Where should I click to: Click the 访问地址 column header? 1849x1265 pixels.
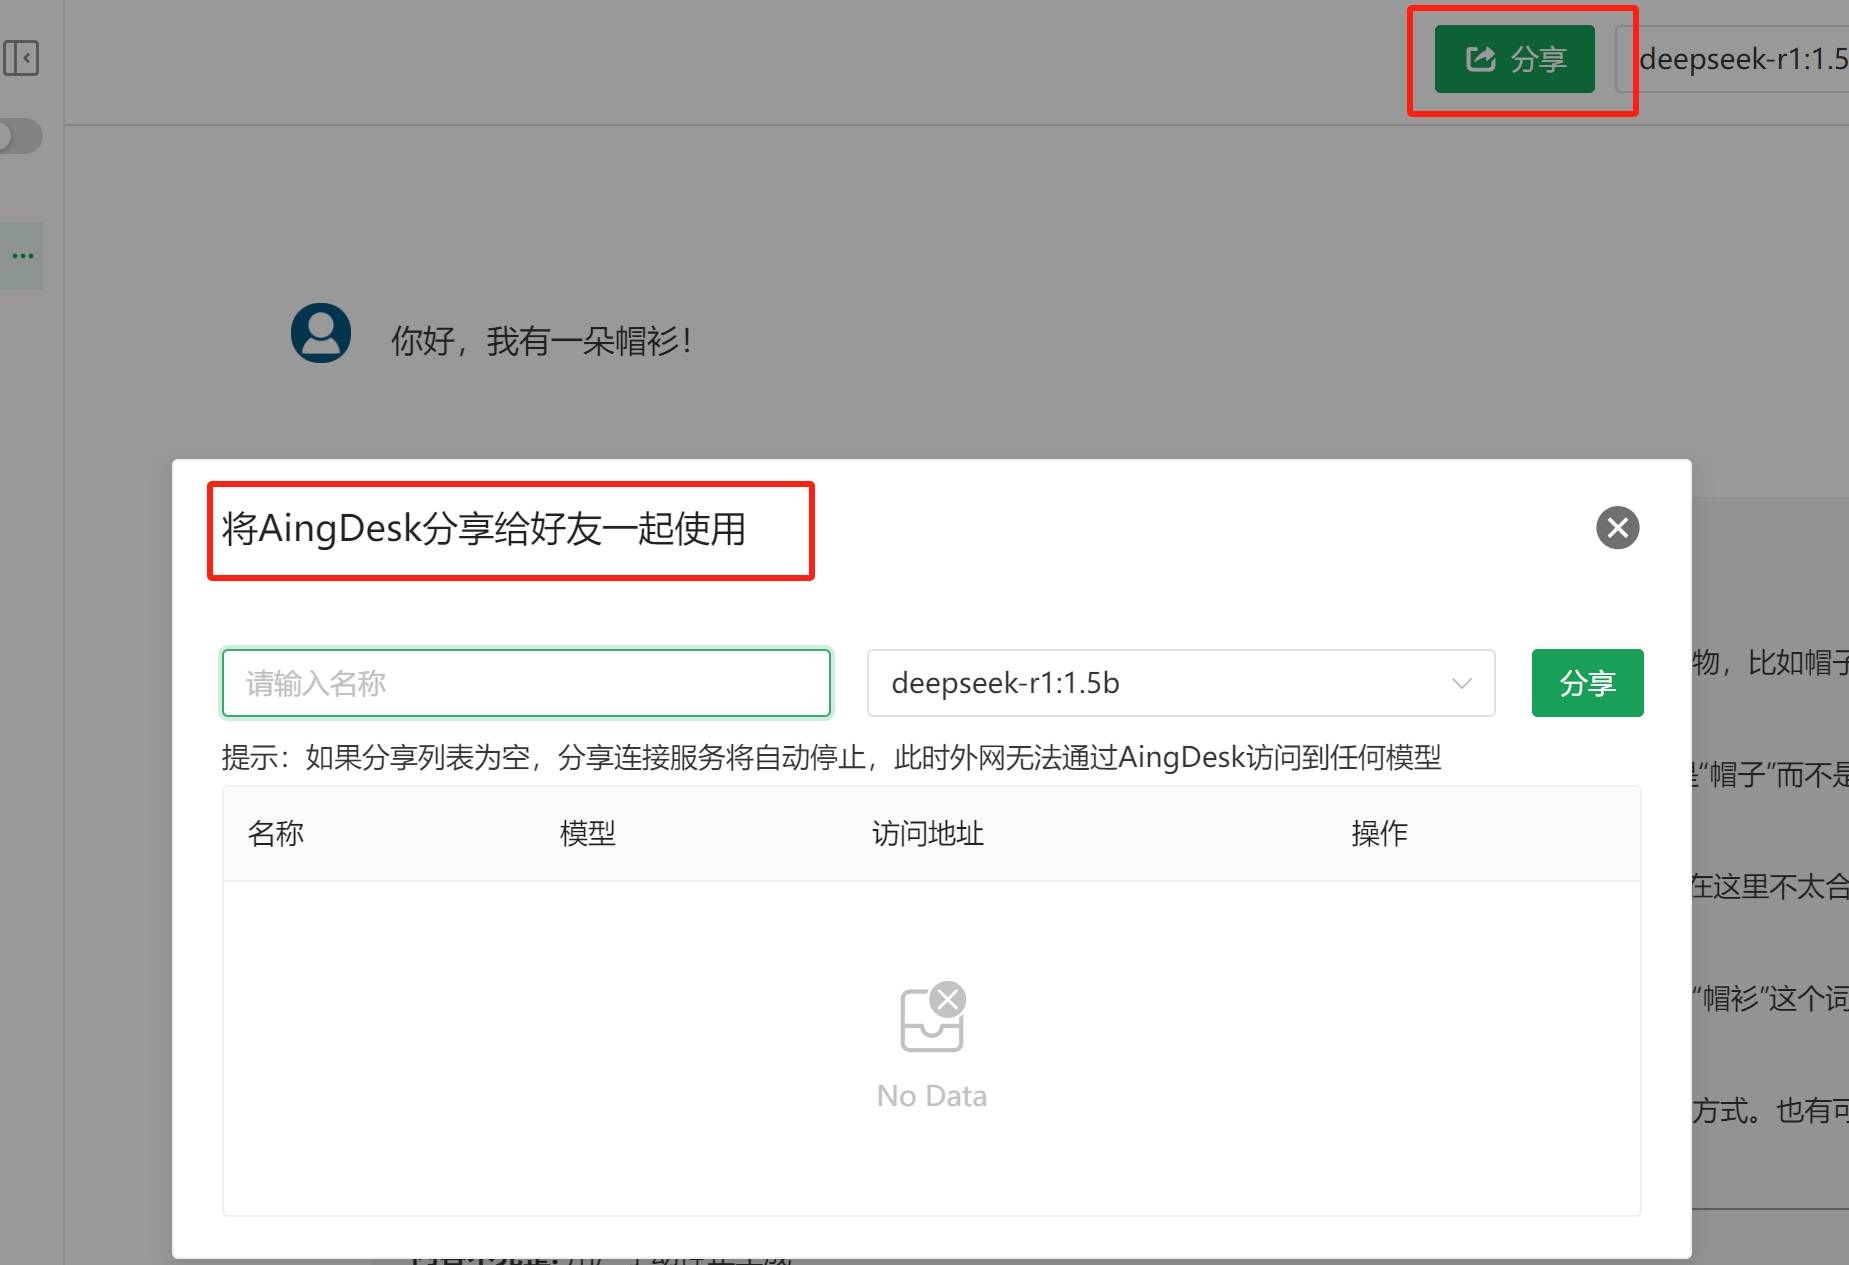[928, 833]
